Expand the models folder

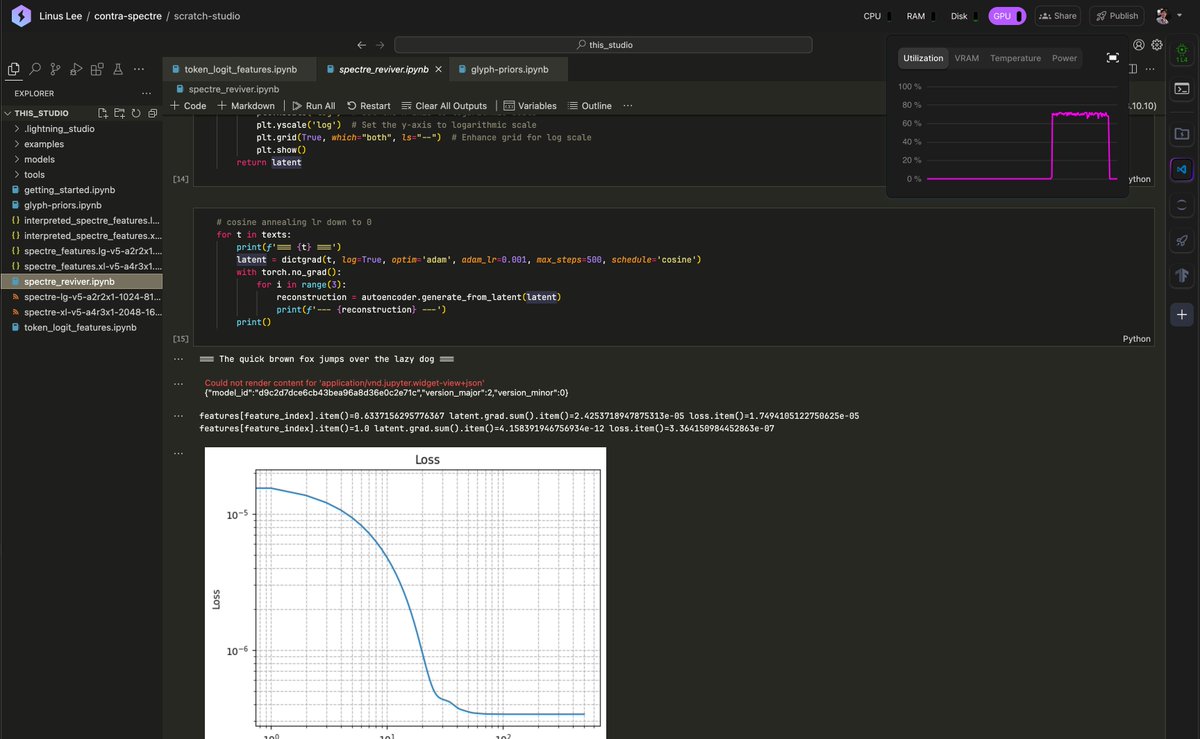40,159
